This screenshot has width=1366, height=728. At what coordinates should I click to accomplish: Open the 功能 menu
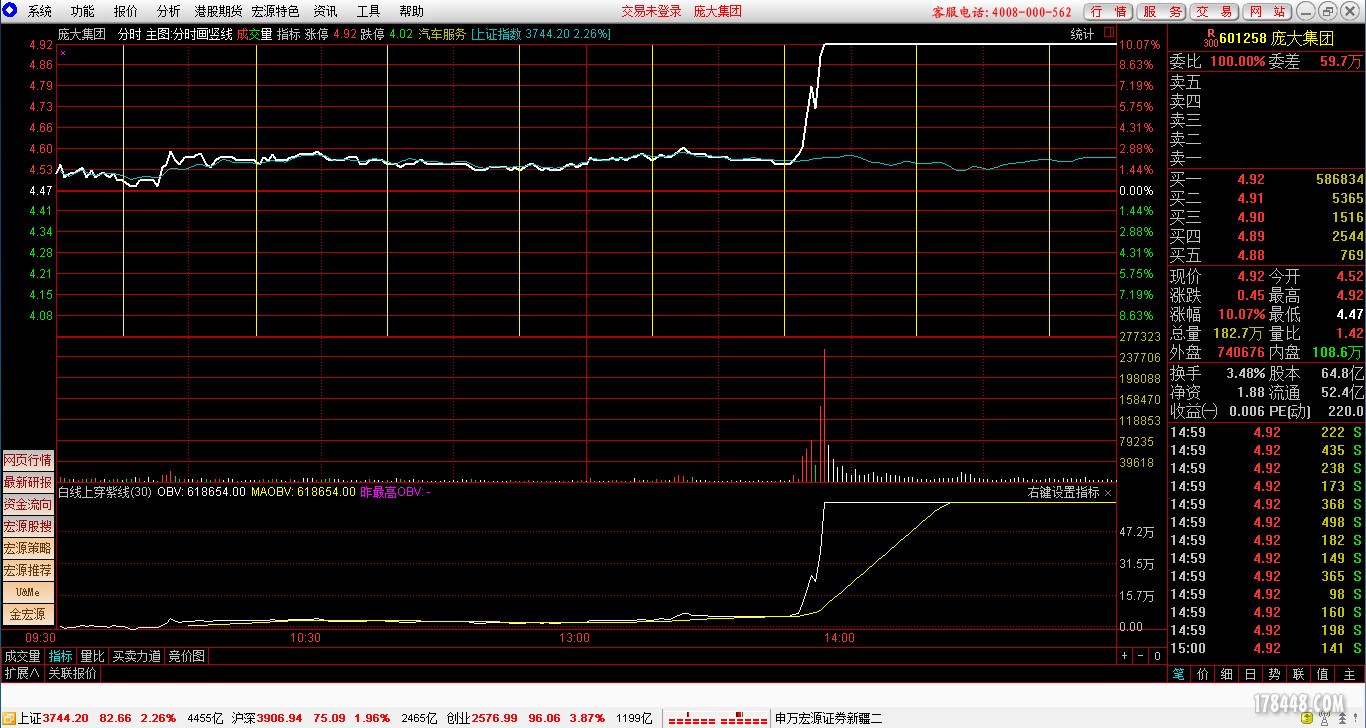click(x=83, y=12)
